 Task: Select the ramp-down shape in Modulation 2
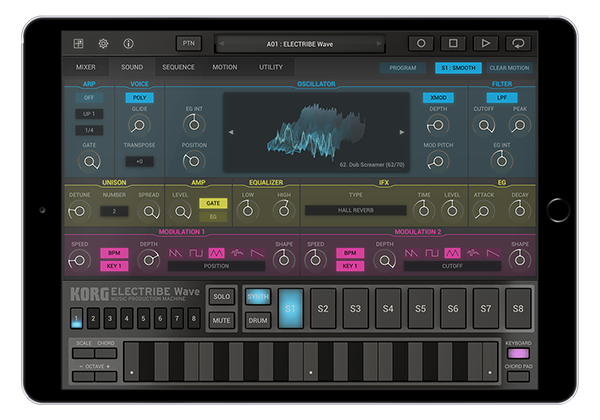pos(493,253)
